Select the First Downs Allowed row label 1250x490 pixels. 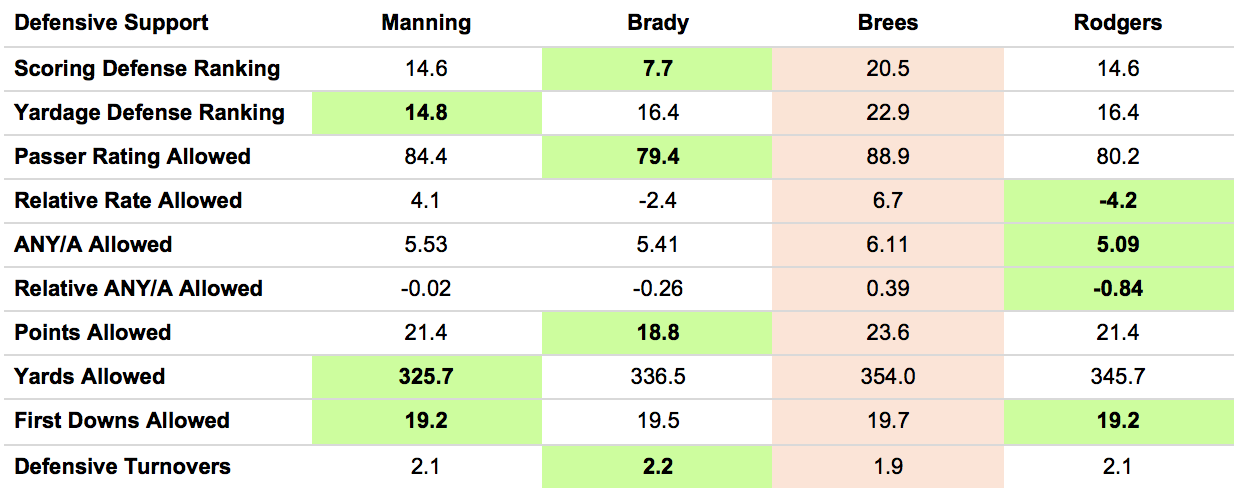122,421
